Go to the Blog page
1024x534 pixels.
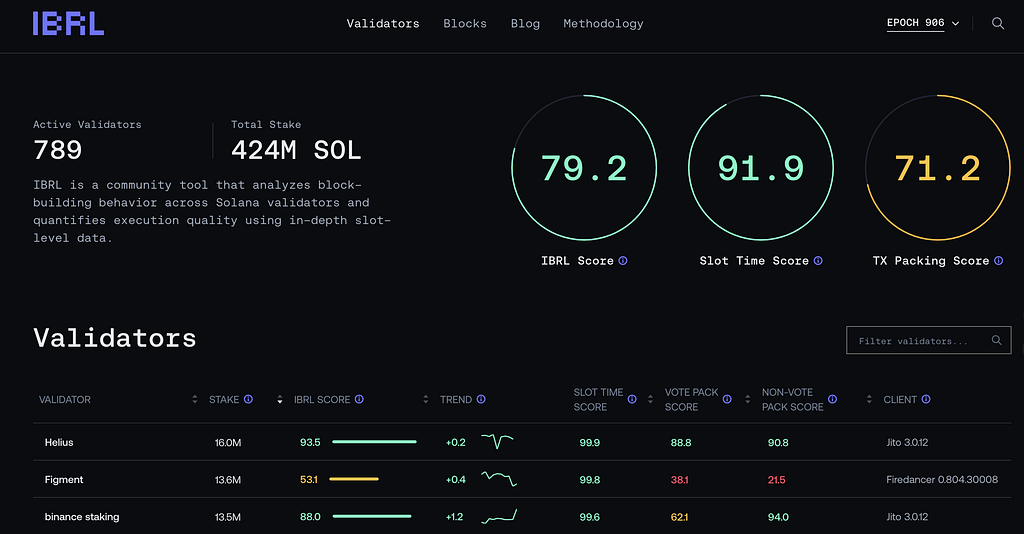525,24
